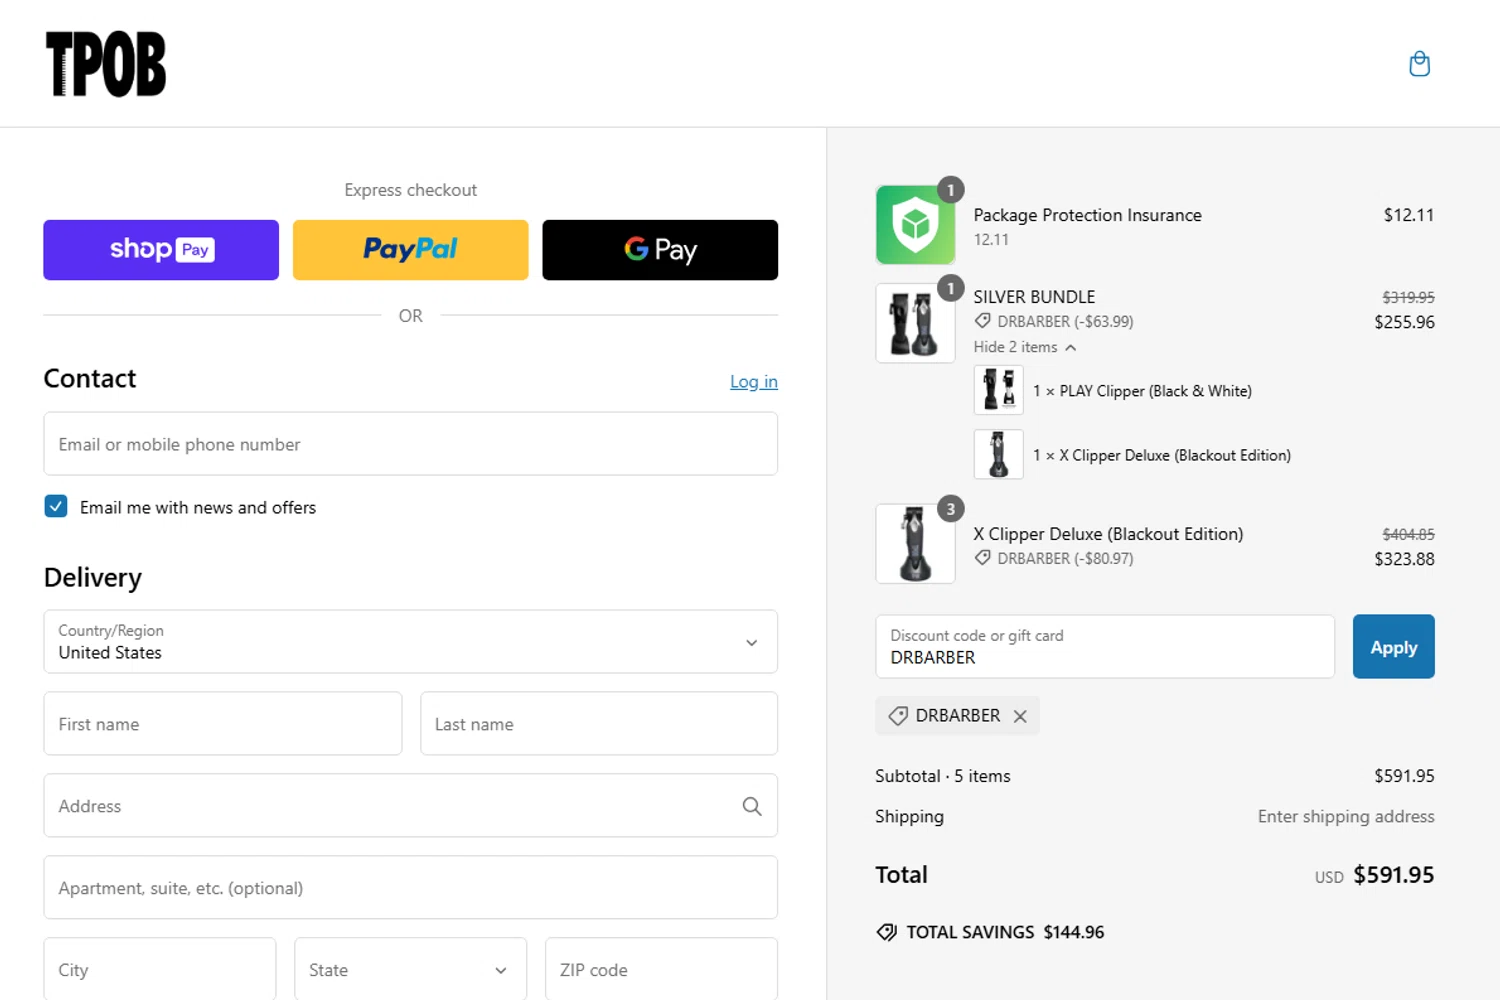
Task: Focus the Discount code or gift card field
Action: 1105,647
